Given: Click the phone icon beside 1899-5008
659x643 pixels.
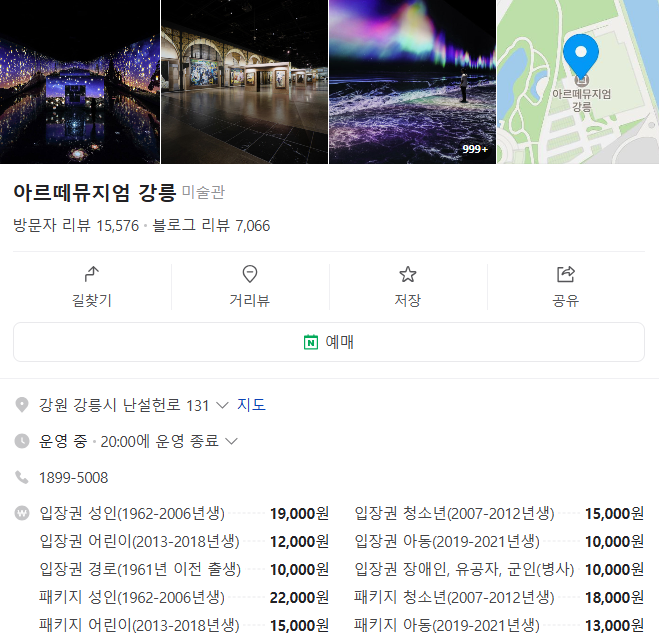Looking at the screenshot, I should click(x=21, y=477).
